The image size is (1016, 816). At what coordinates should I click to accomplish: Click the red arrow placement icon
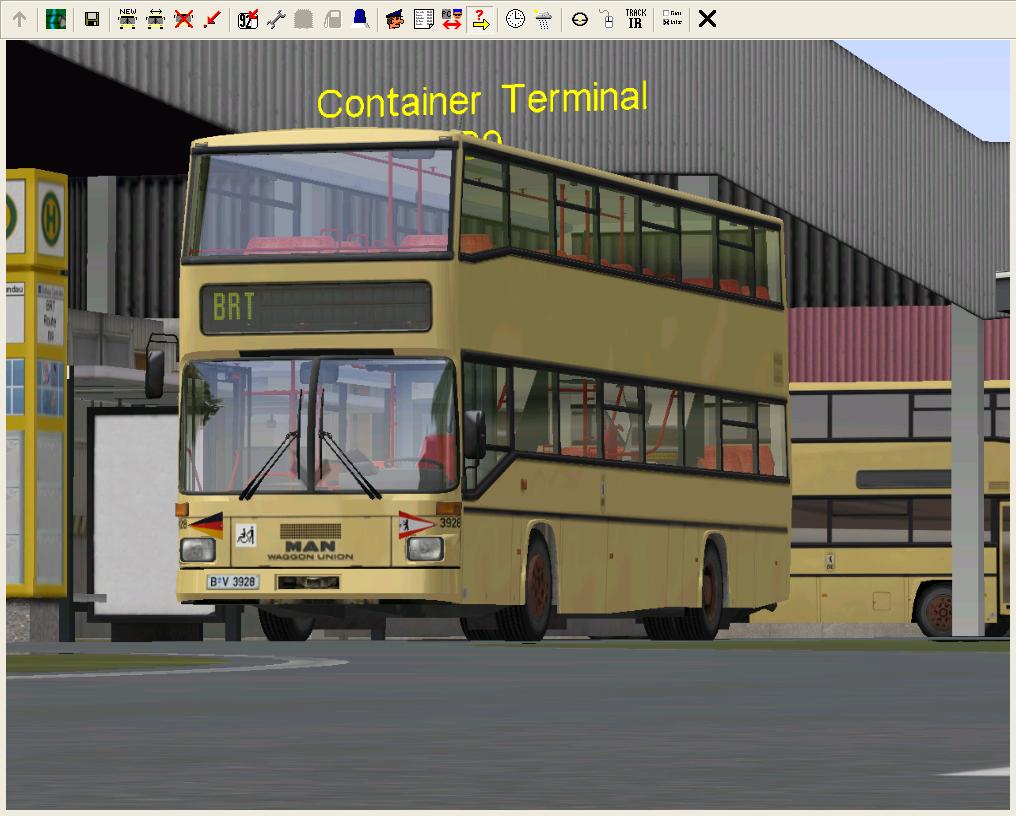click(211, 19)
